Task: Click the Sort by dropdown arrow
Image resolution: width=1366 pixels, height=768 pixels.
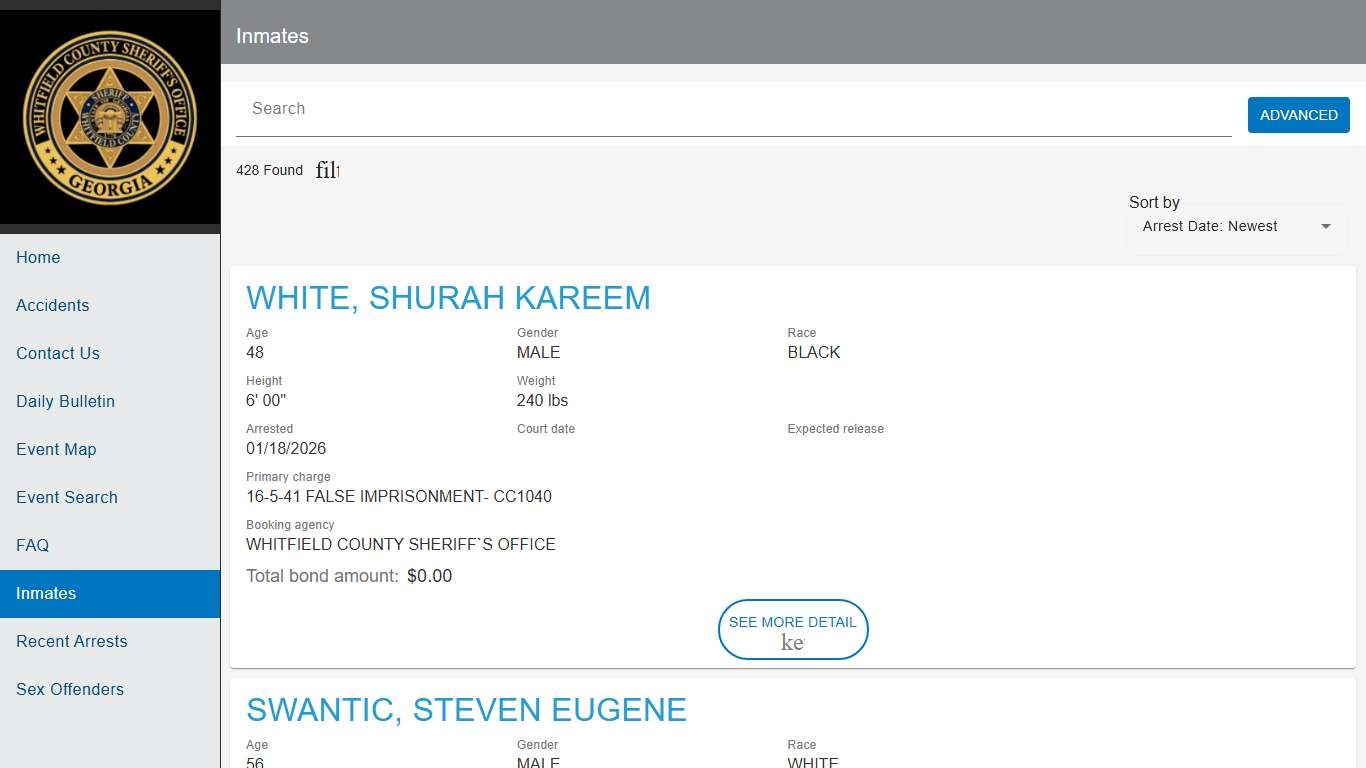Action: pos(1326,227)
